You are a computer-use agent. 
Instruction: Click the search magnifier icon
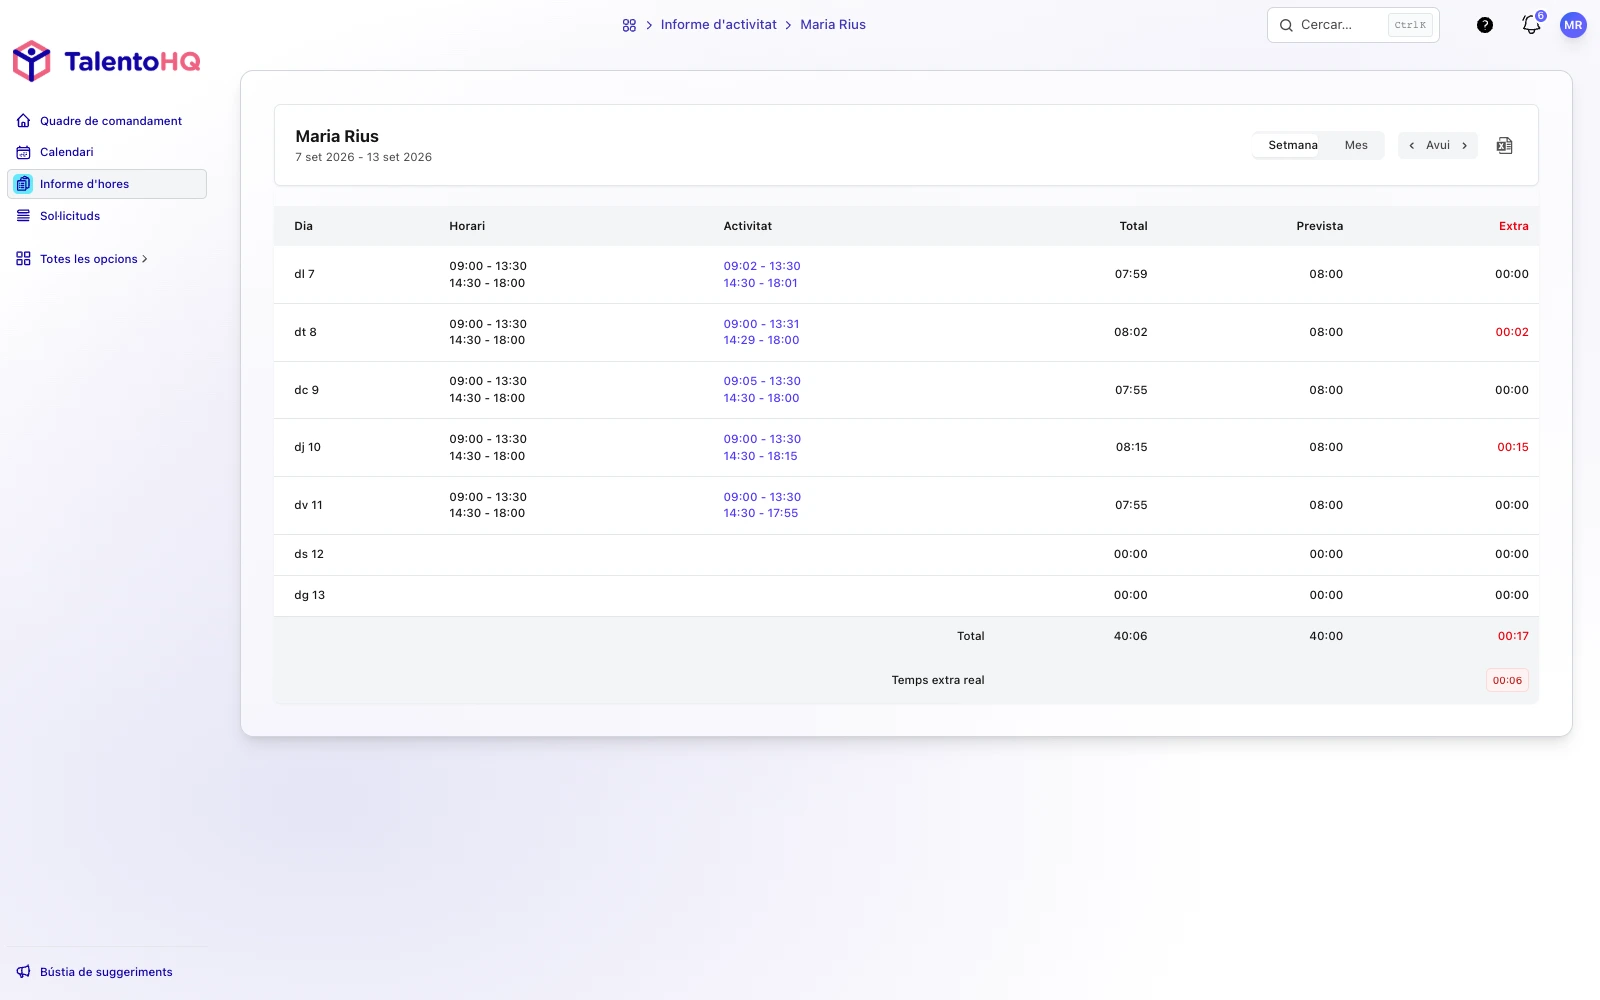1286,25
